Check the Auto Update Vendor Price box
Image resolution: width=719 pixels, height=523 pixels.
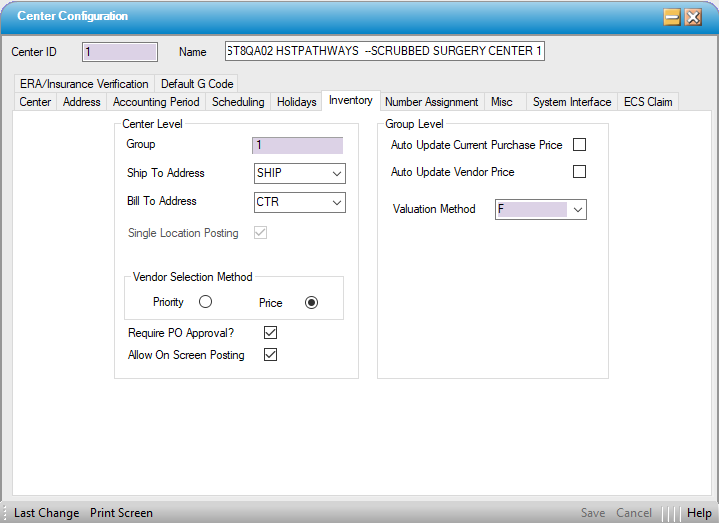(579, 172)
